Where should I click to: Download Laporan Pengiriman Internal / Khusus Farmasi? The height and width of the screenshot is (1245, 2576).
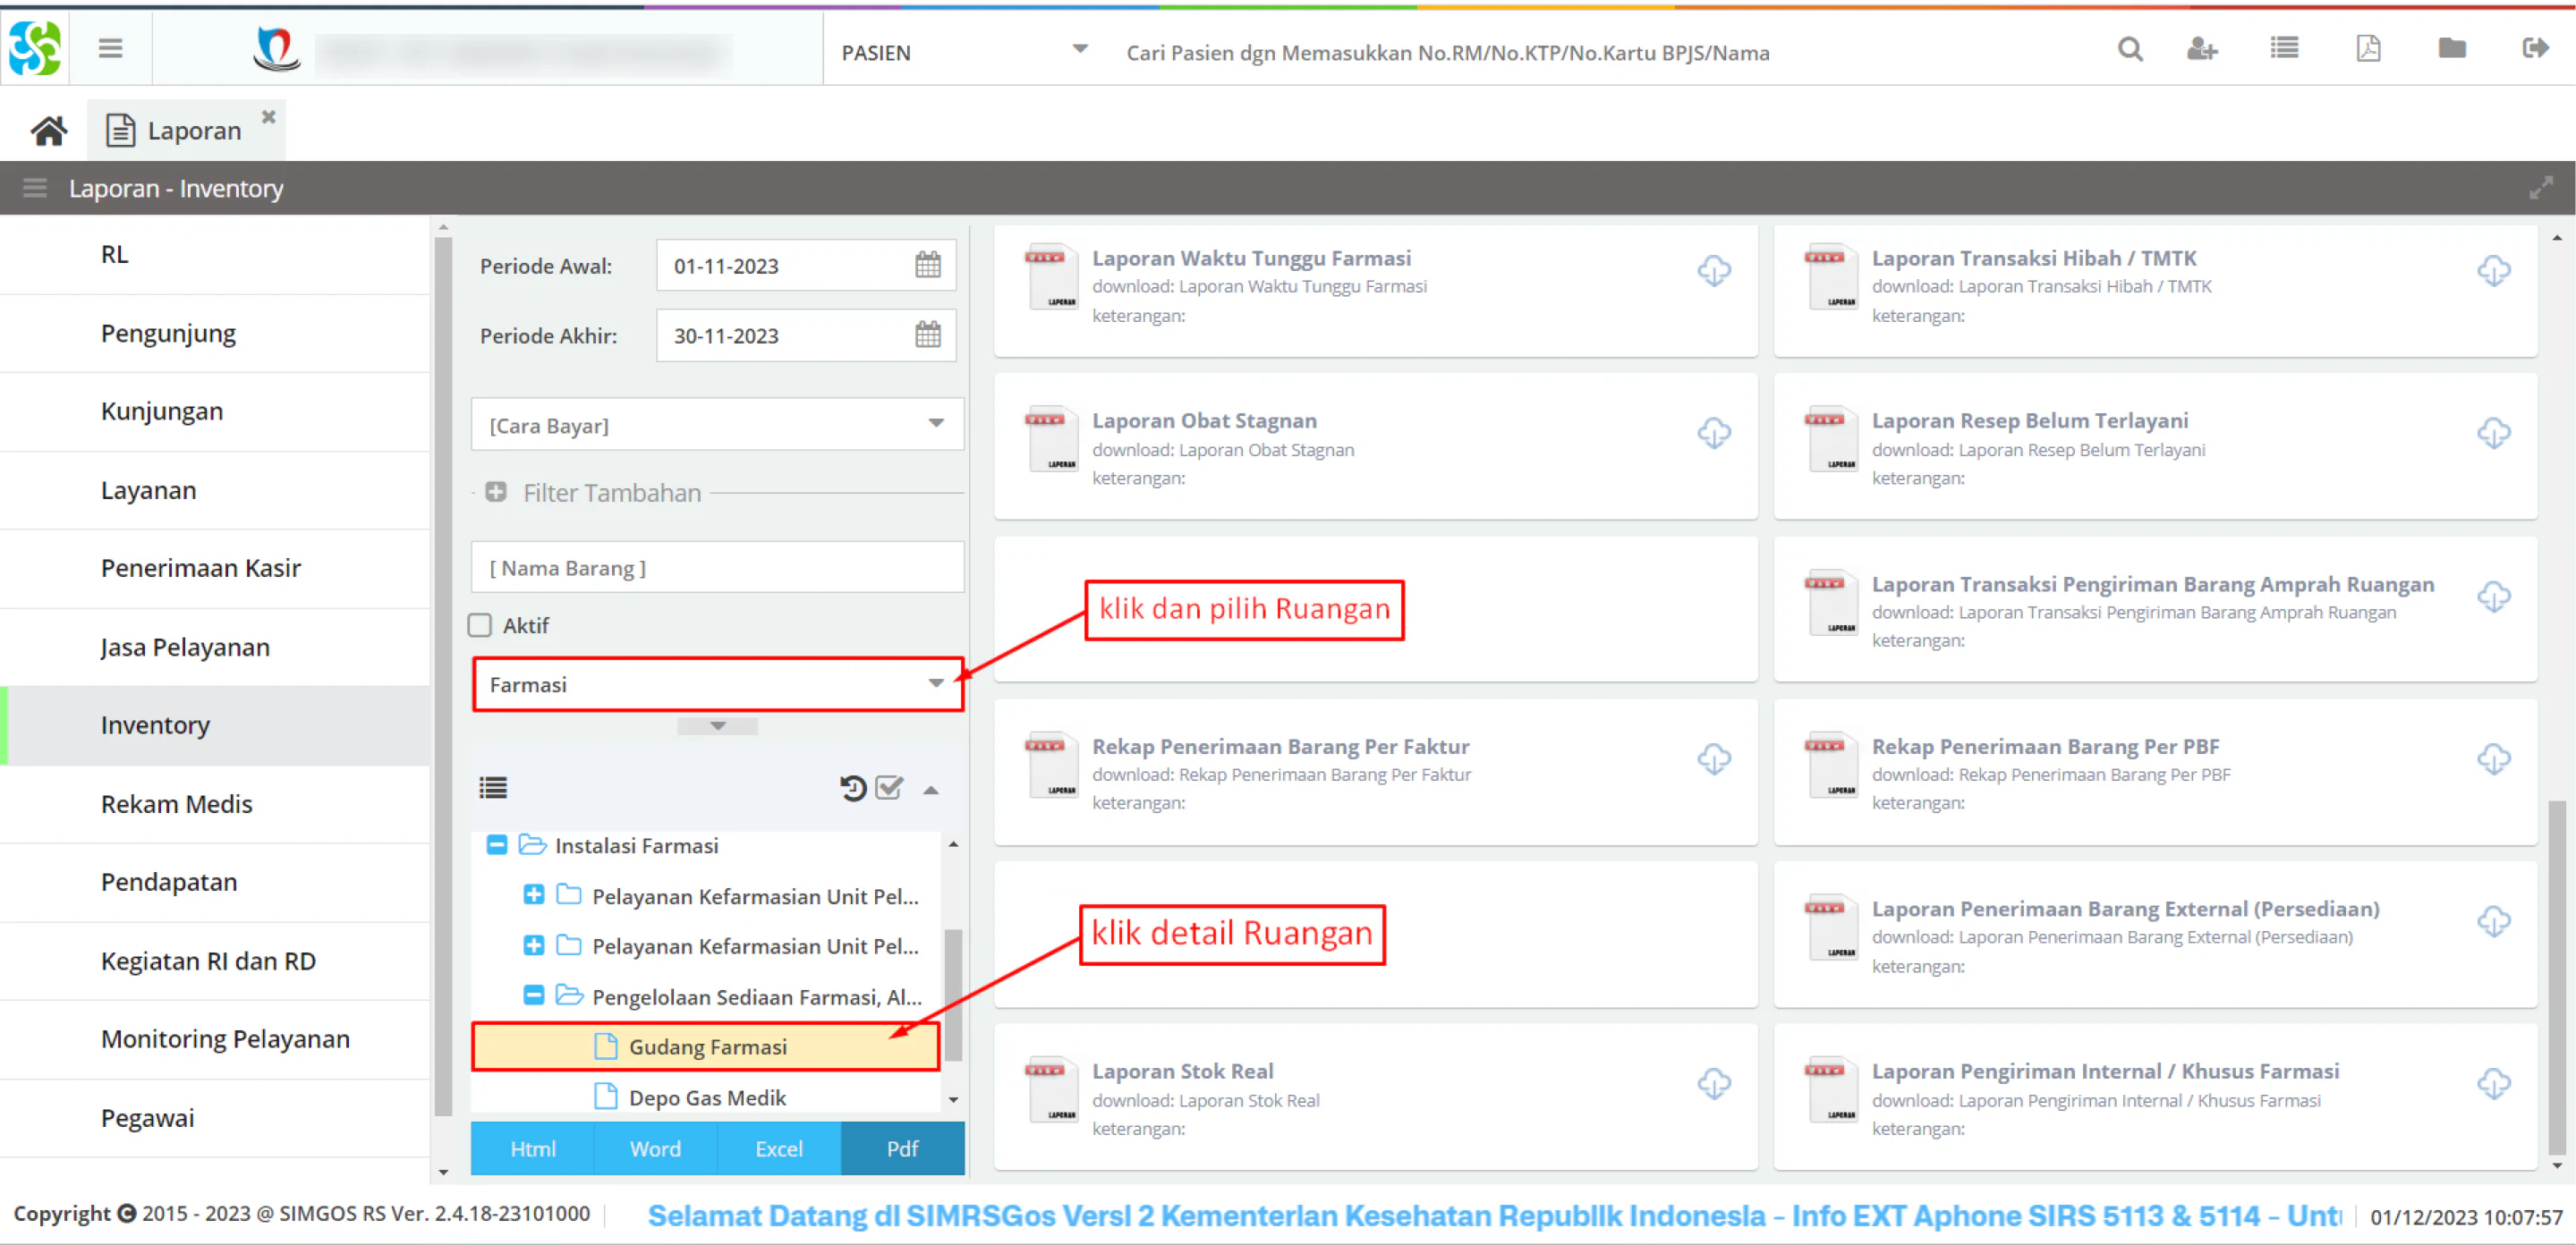[2494, 1084]
